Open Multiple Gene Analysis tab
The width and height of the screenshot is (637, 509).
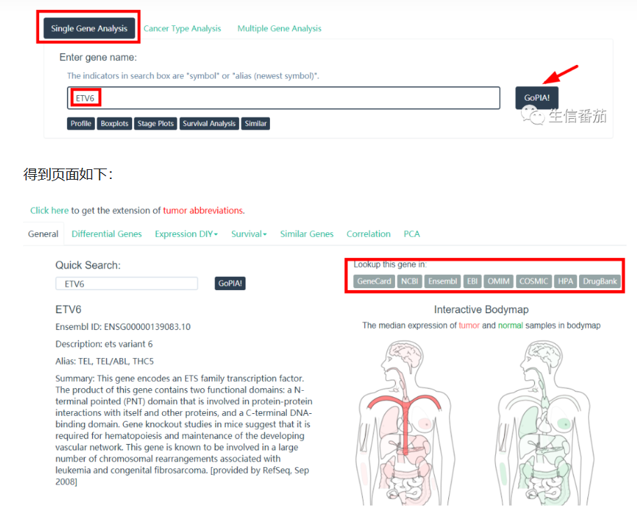click(279, 28)
